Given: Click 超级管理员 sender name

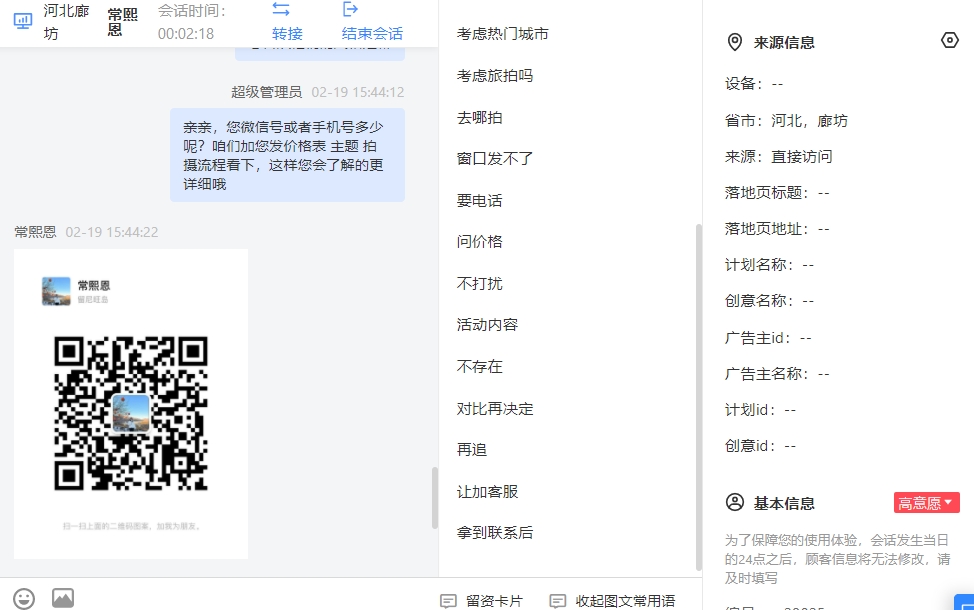Looking at the screenshot, I should [x=266, y=93].
